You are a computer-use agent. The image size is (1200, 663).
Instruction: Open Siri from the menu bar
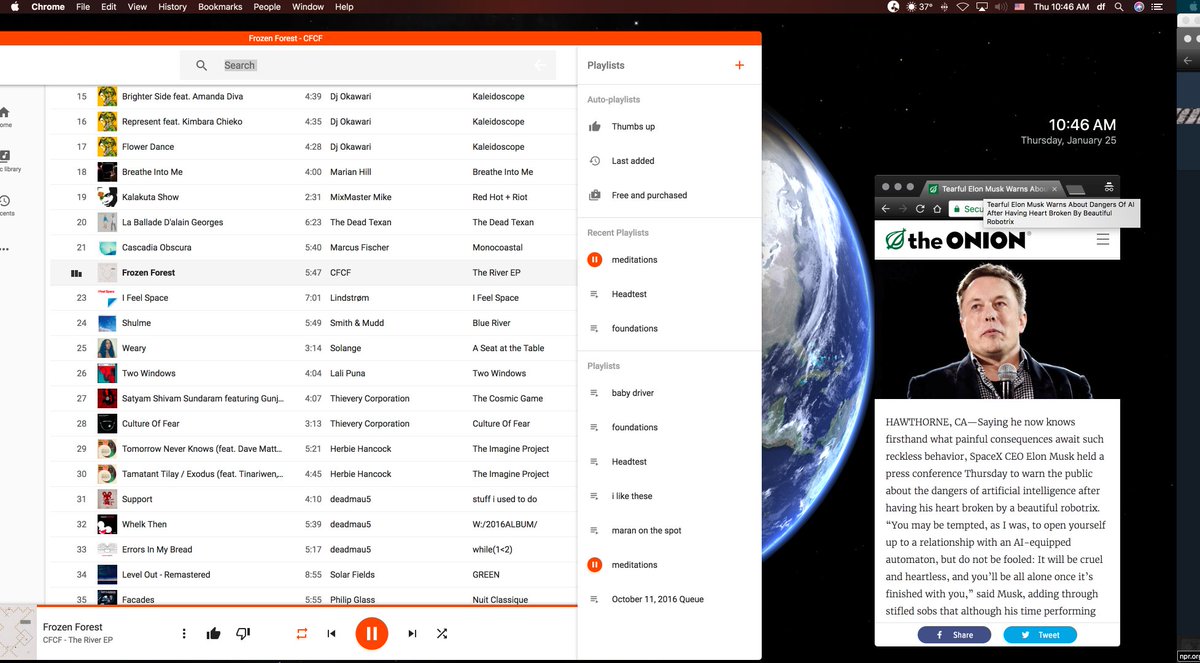pos(1139,7)
